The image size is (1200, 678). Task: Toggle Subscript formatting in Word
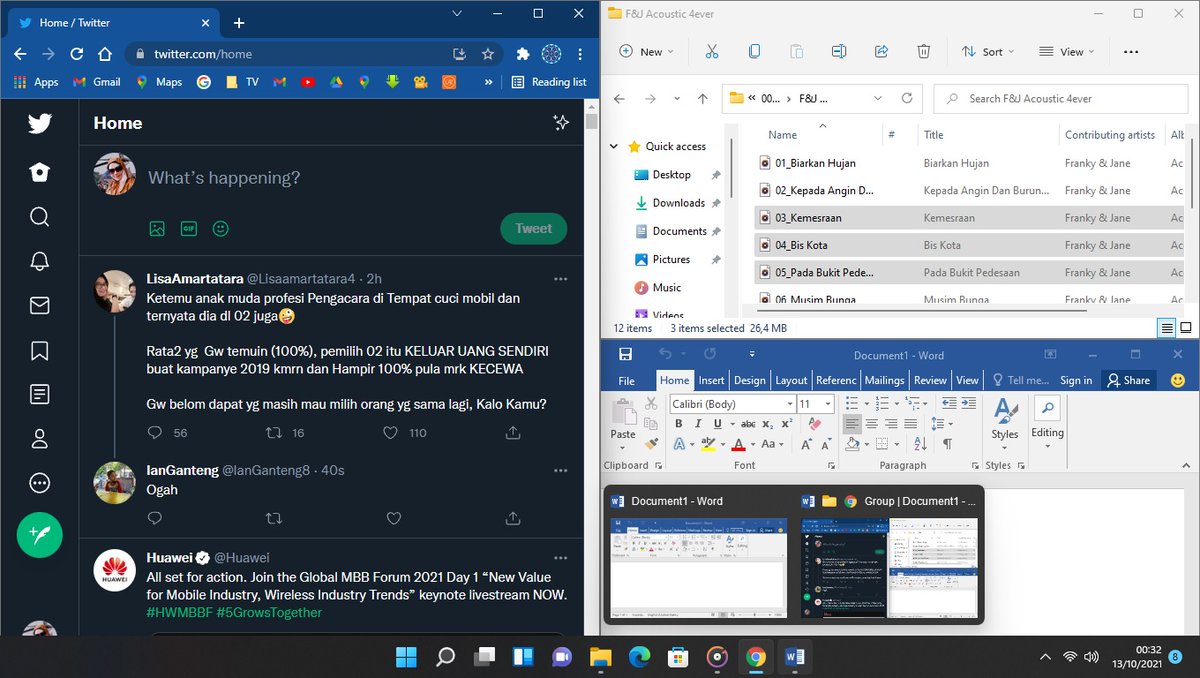click(x=770, y=424)
